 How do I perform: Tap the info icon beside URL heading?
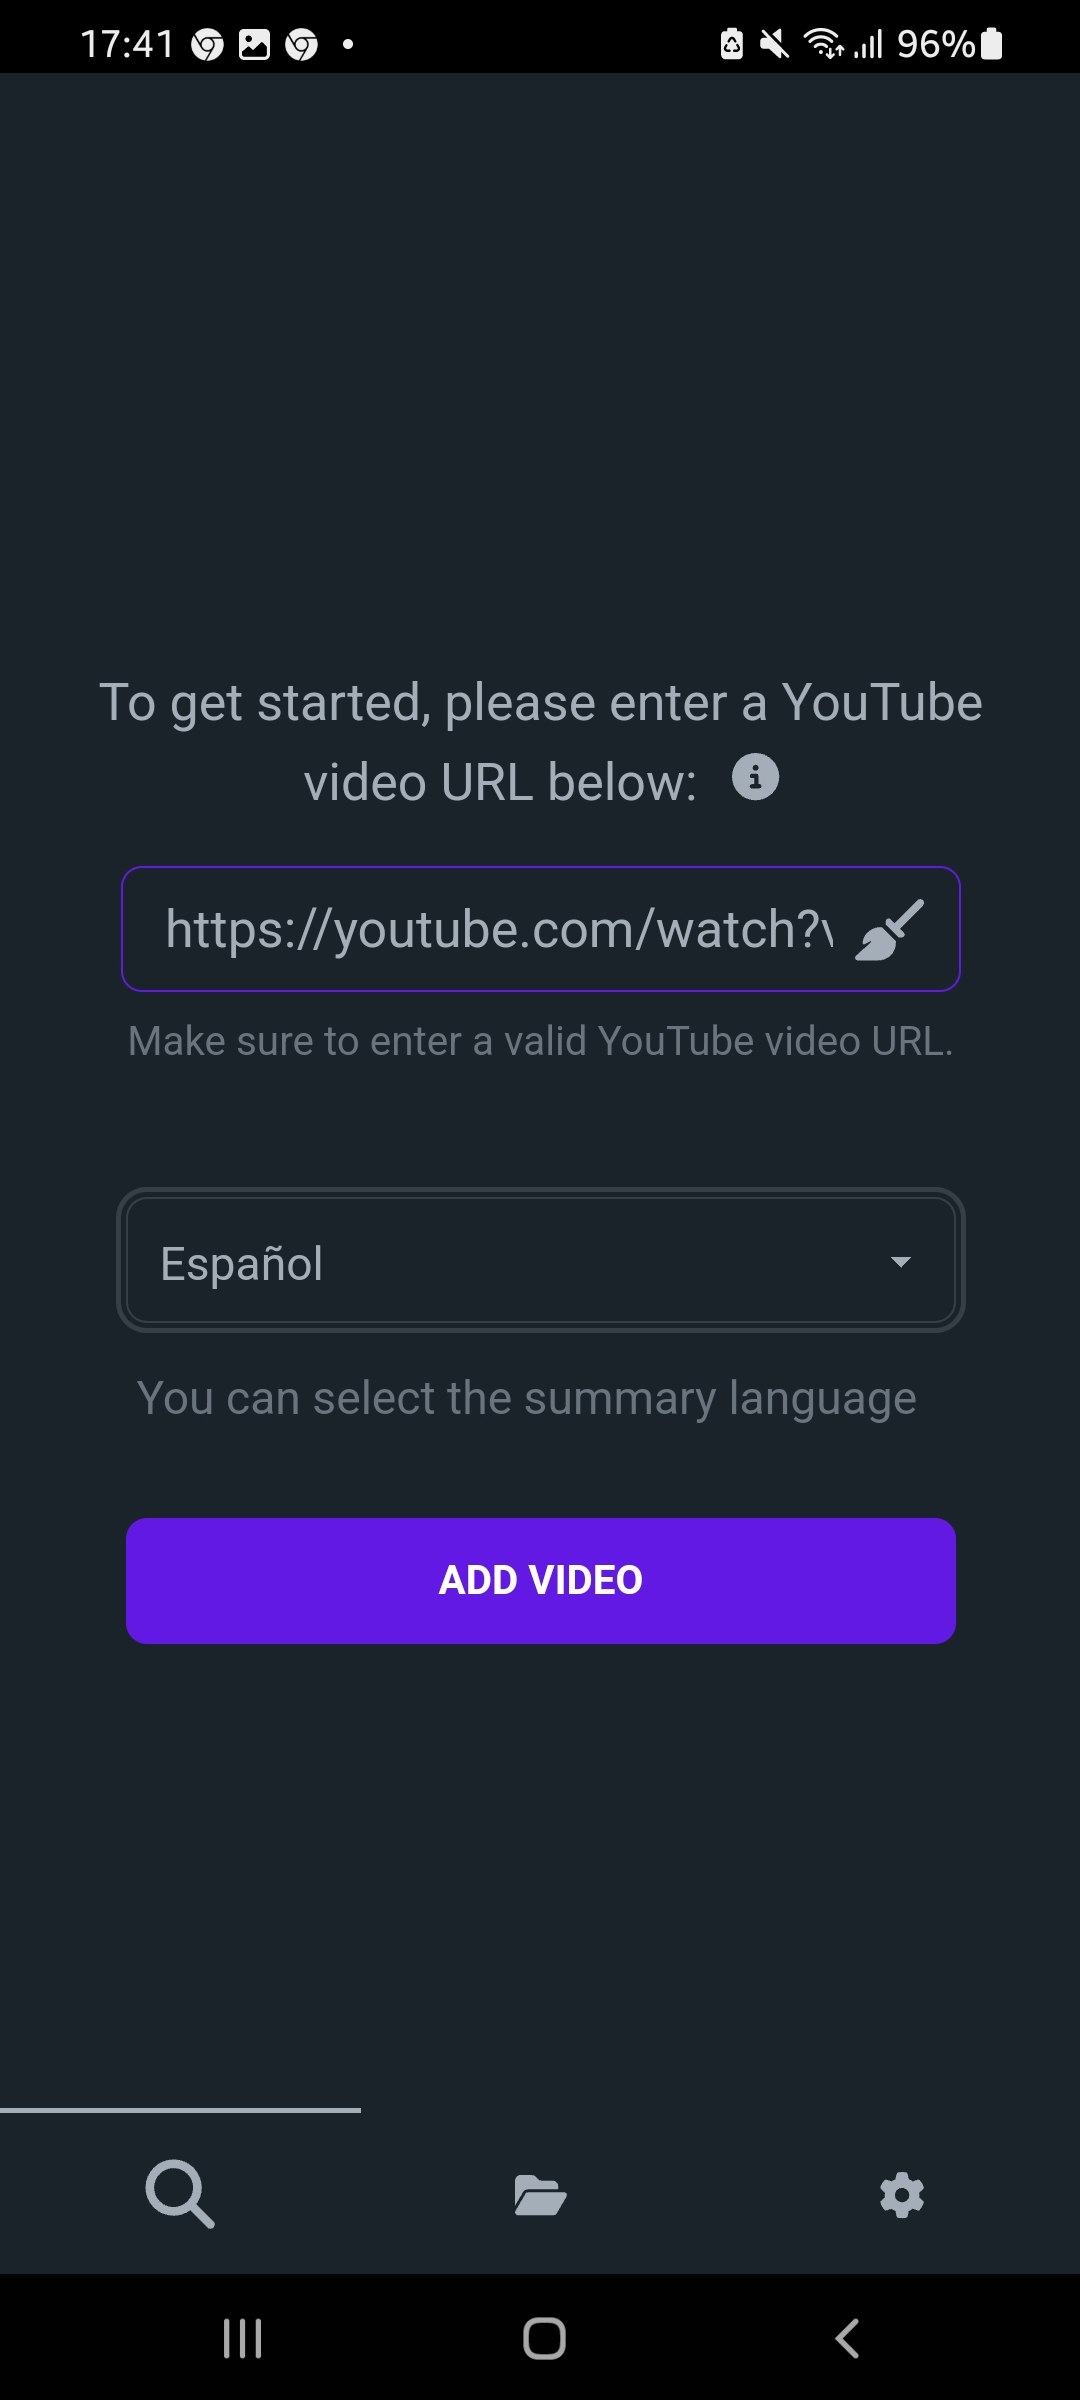[x=756, y=777]
